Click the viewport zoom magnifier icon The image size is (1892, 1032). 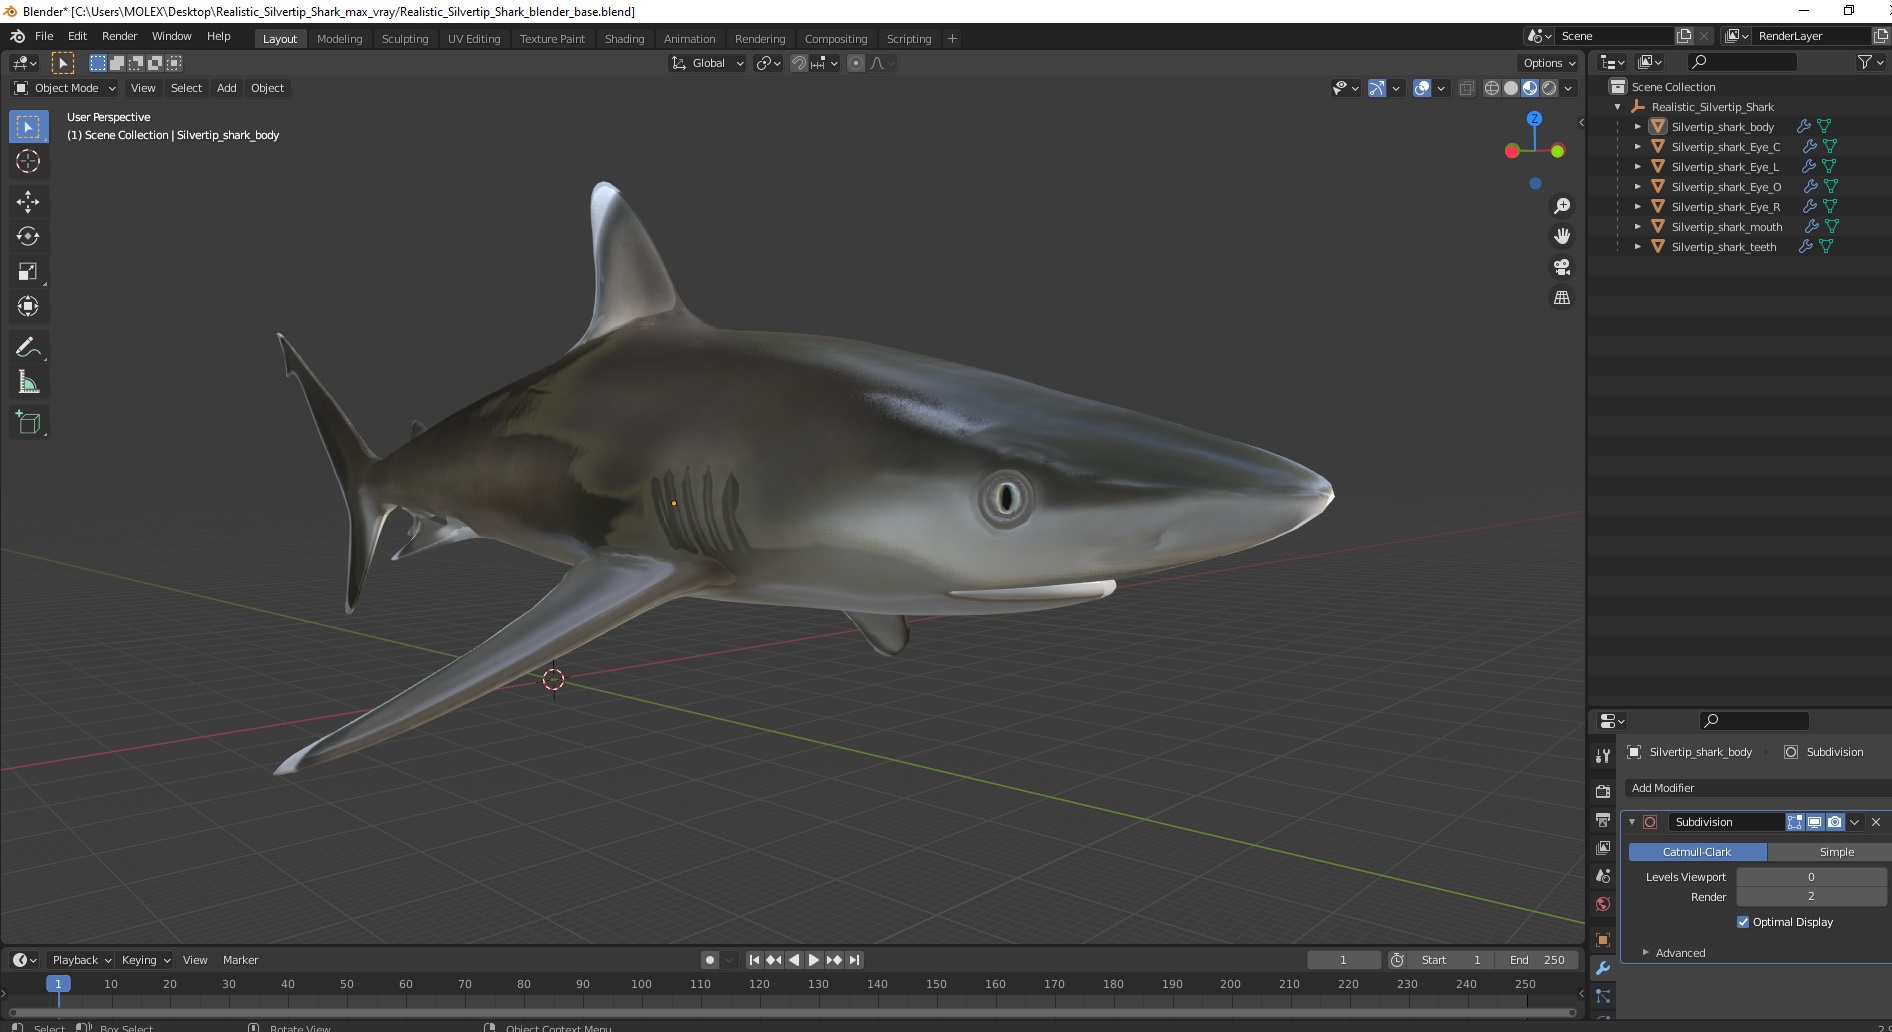(x=1562, y=206)
